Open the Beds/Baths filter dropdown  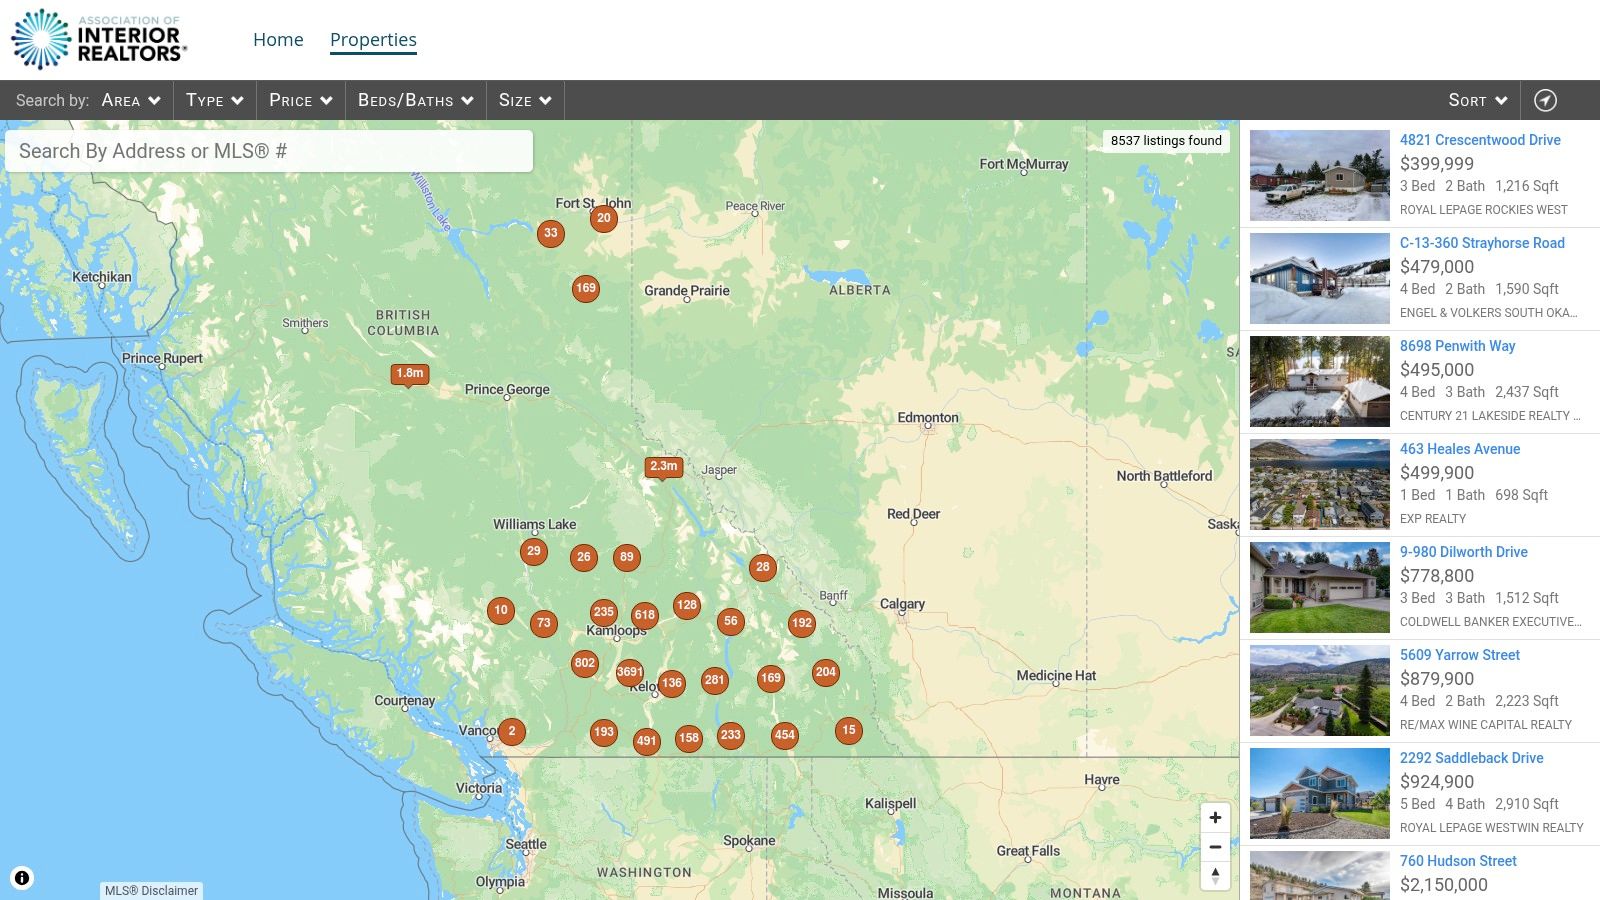pos(415,99)
